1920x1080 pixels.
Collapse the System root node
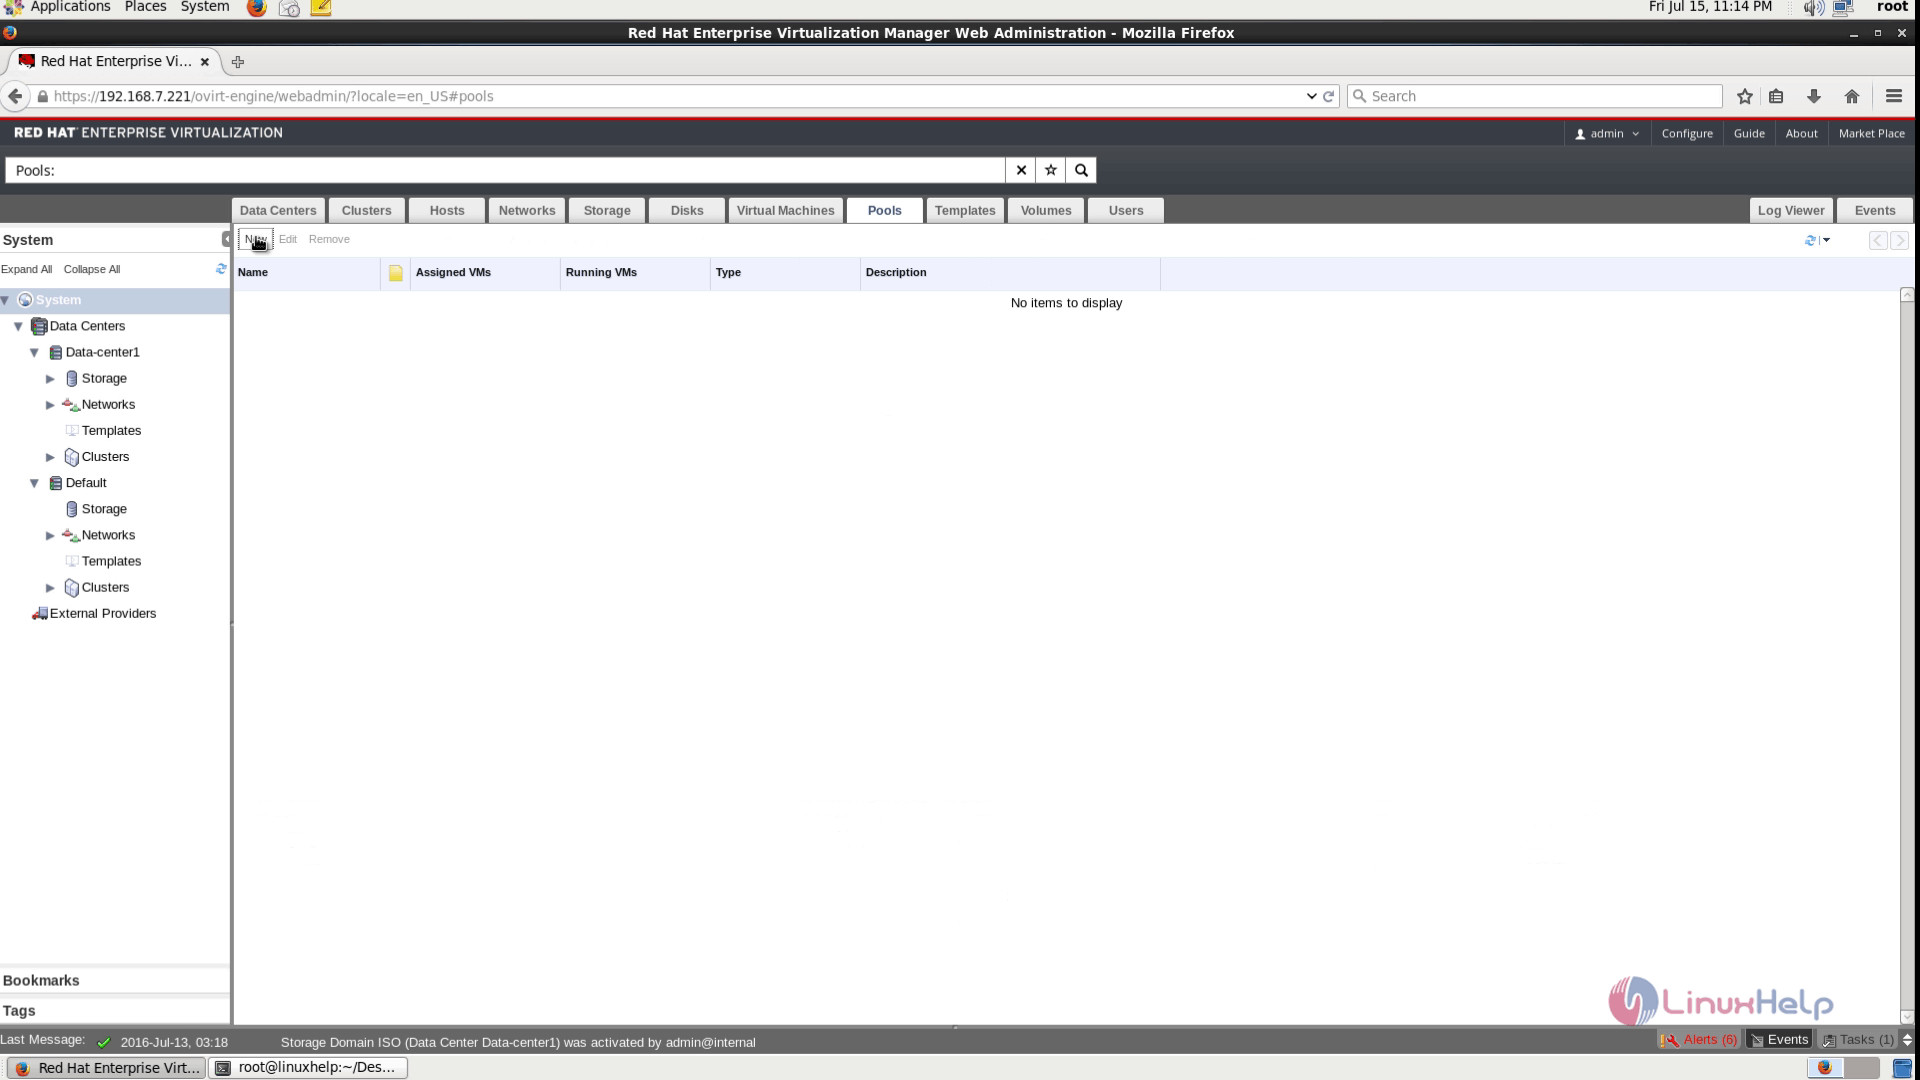point(6,300)
